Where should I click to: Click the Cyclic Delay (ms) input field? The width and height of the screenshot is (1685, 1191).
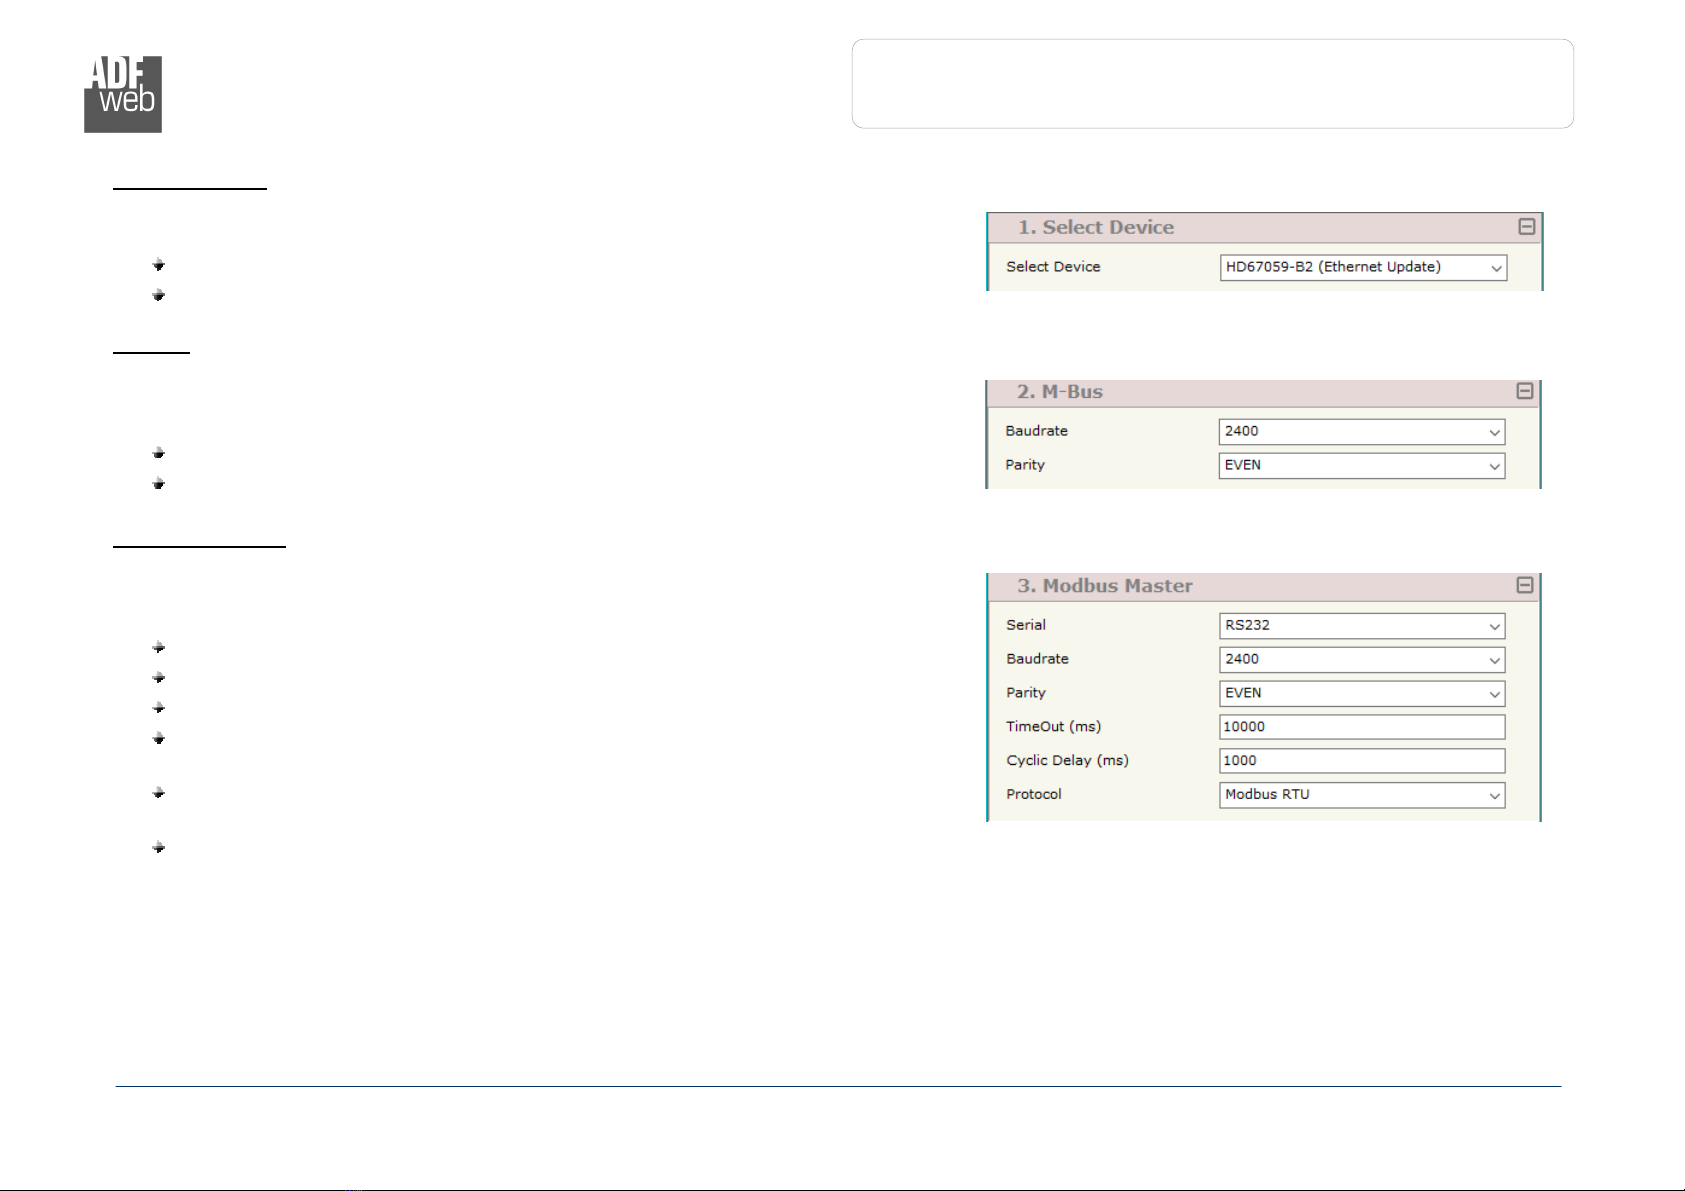[1362, 761]
